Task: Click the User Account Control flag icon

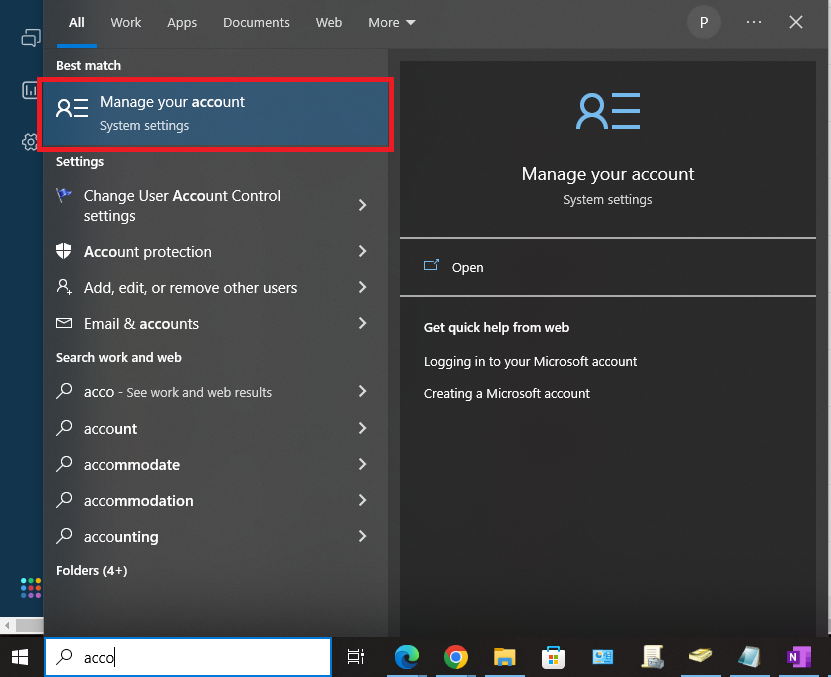Action: (64, 195)
